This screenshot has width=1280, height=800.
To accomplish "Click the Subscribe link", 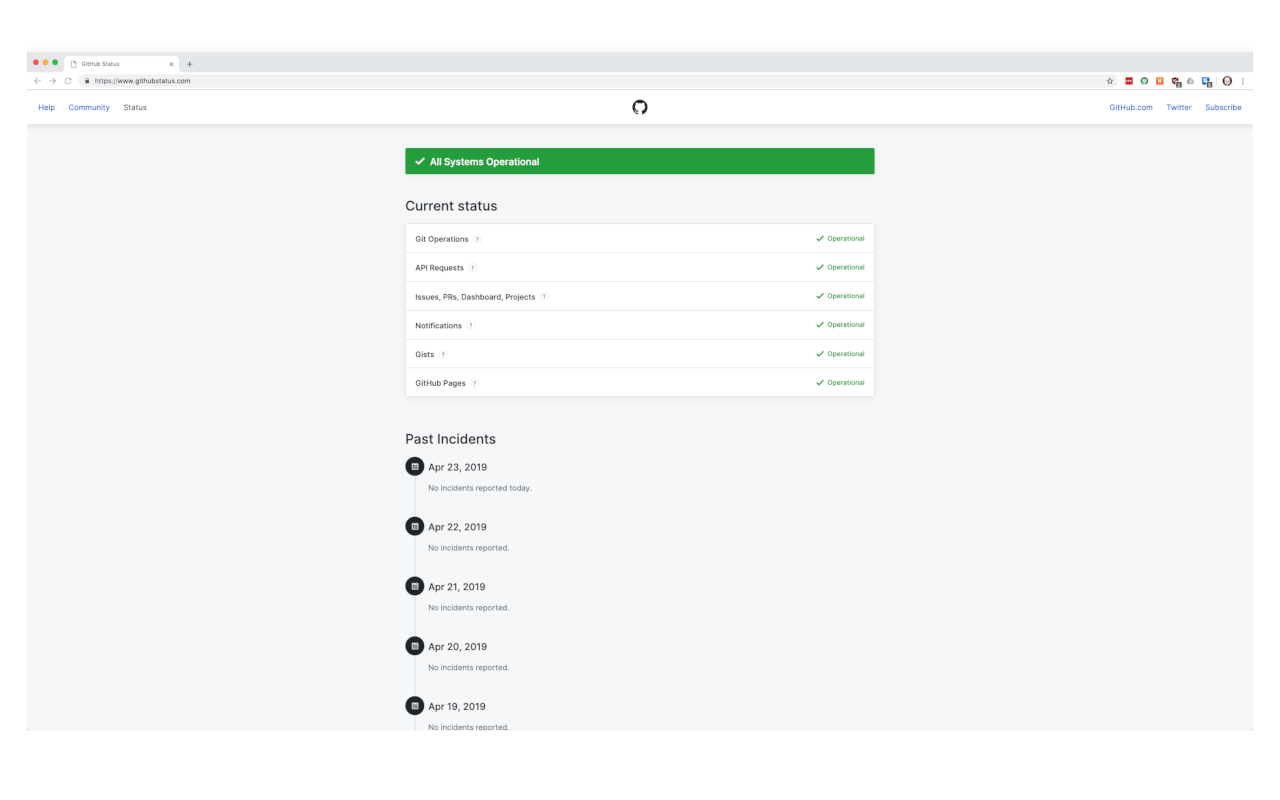I will (x=1224, y=107).
